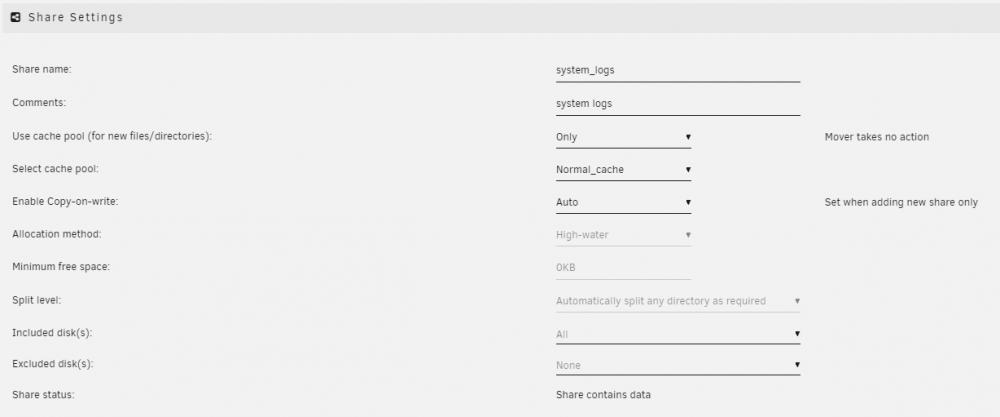This screenshot has height=417, width=1000.
Task: Click the Minimum free space field
Action: tap(624, 268)
